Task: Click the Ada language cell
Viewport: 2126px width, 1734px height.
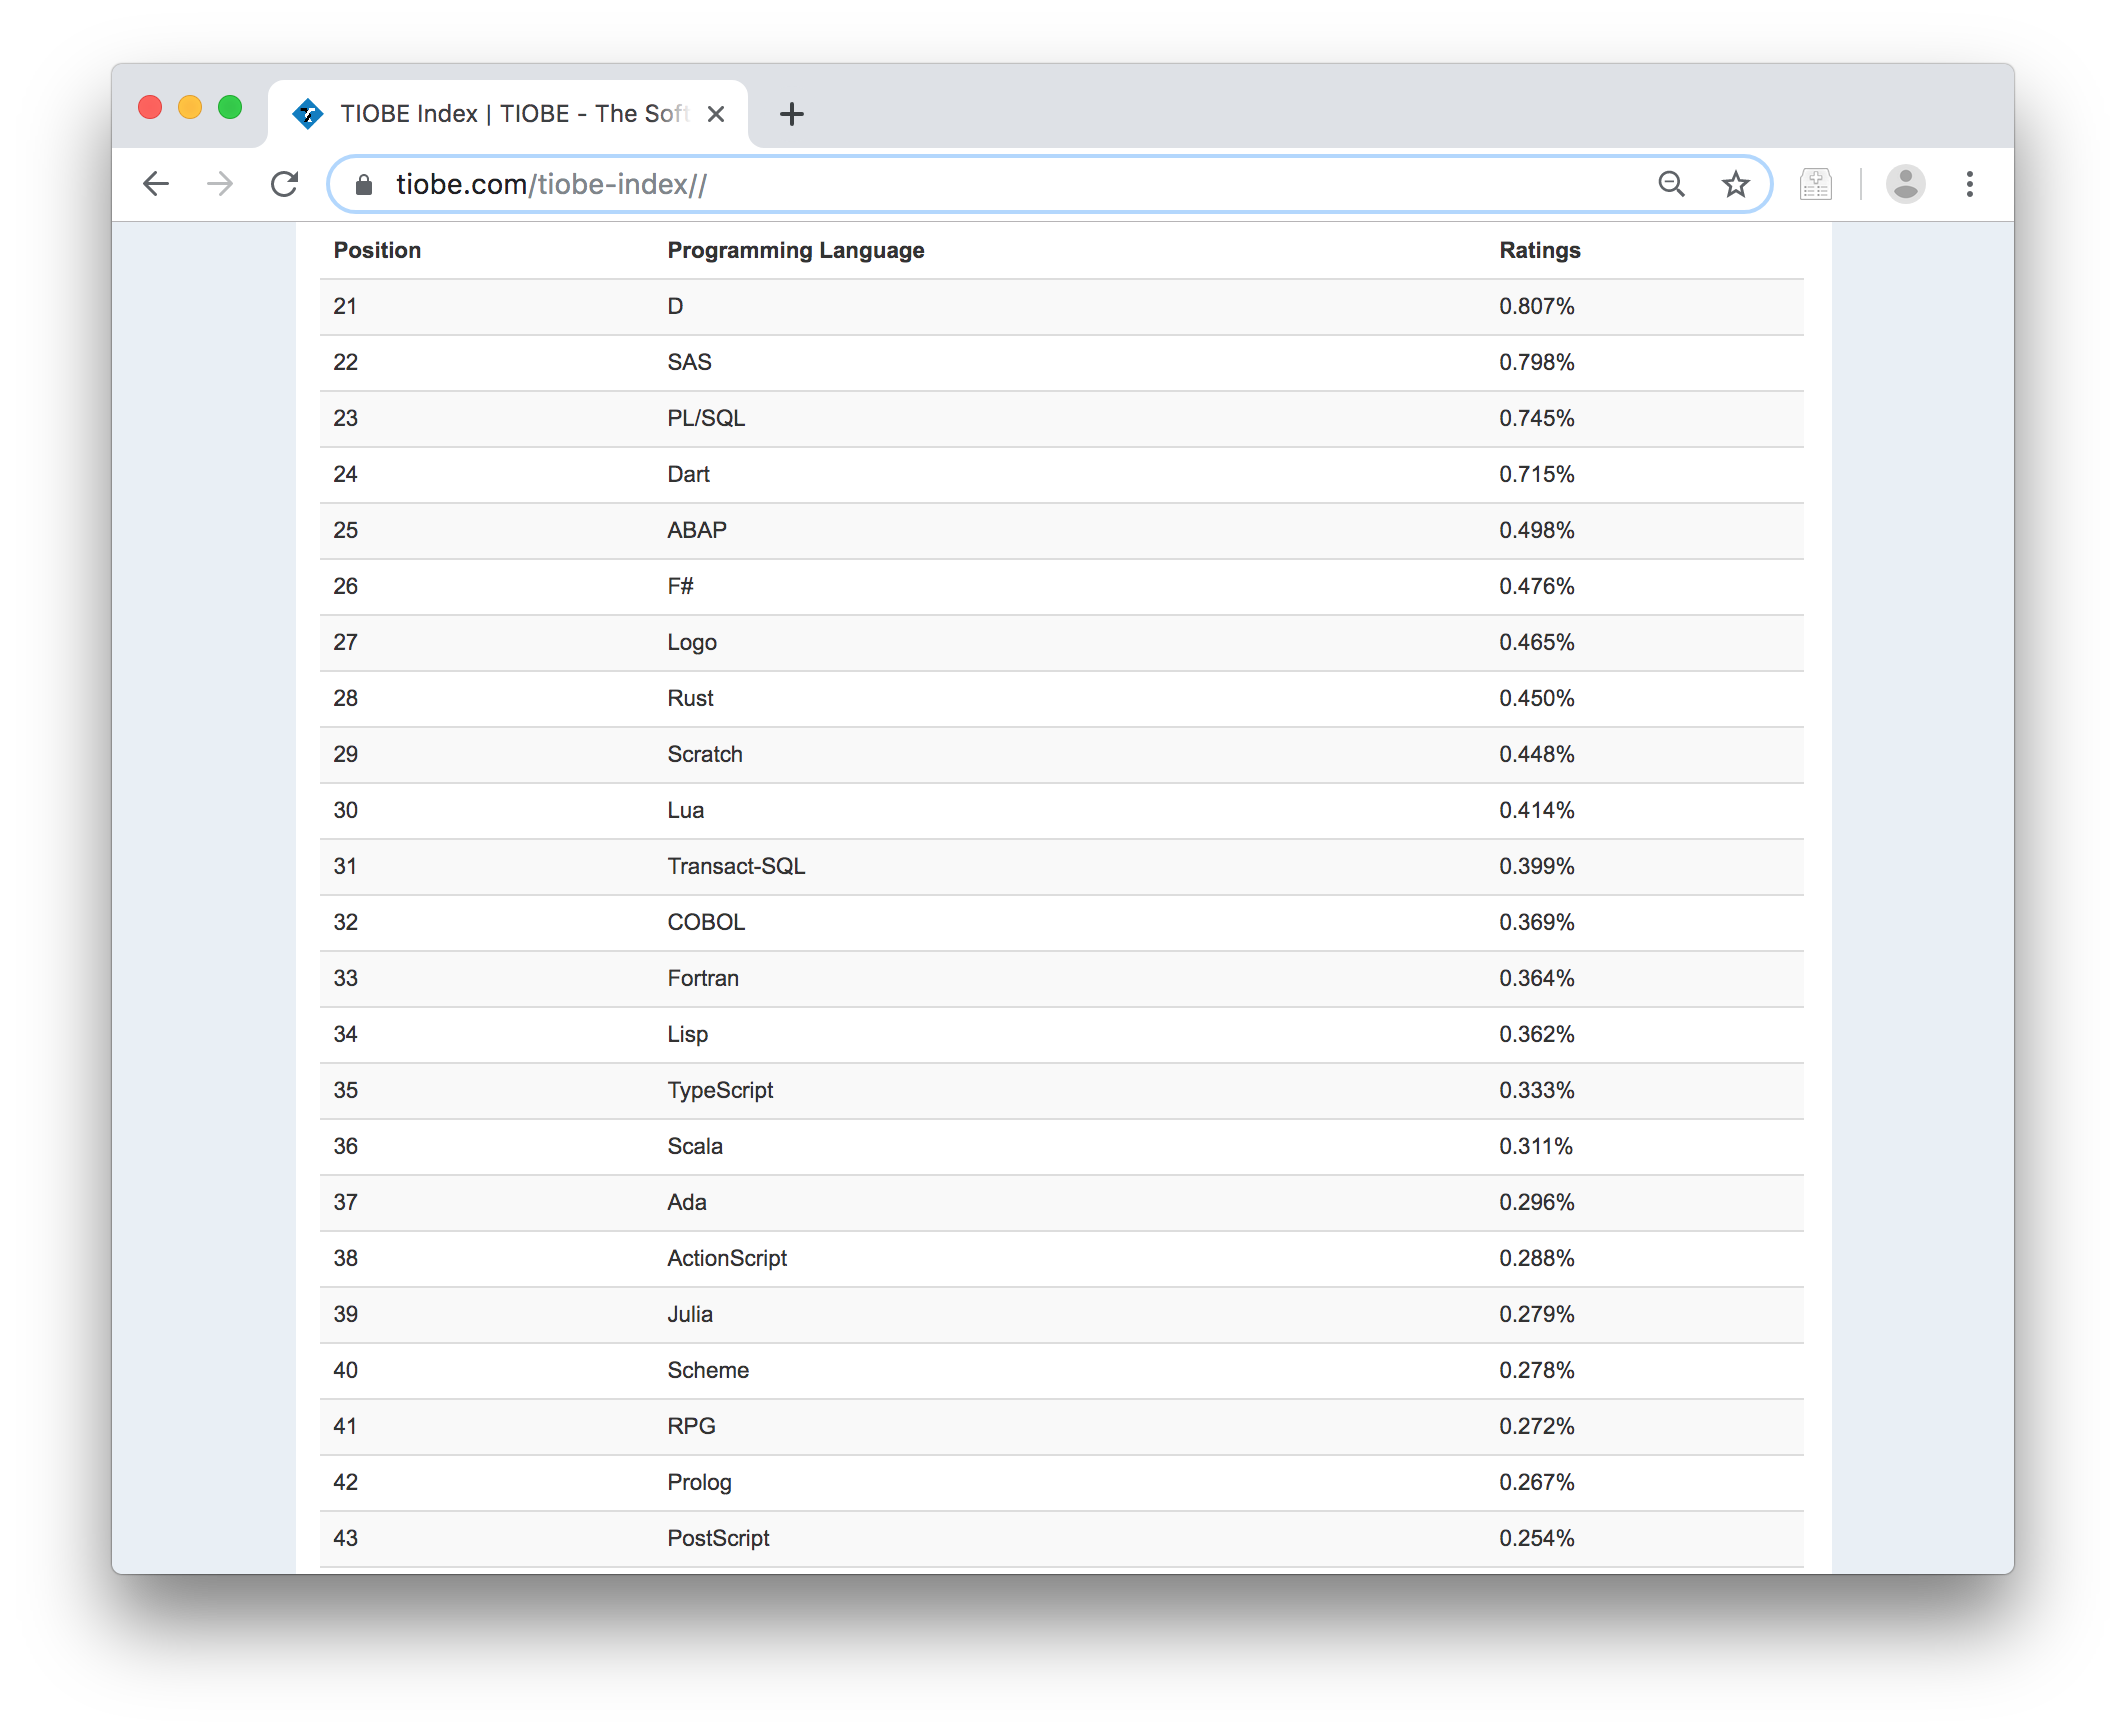Action: [687, 1202]
